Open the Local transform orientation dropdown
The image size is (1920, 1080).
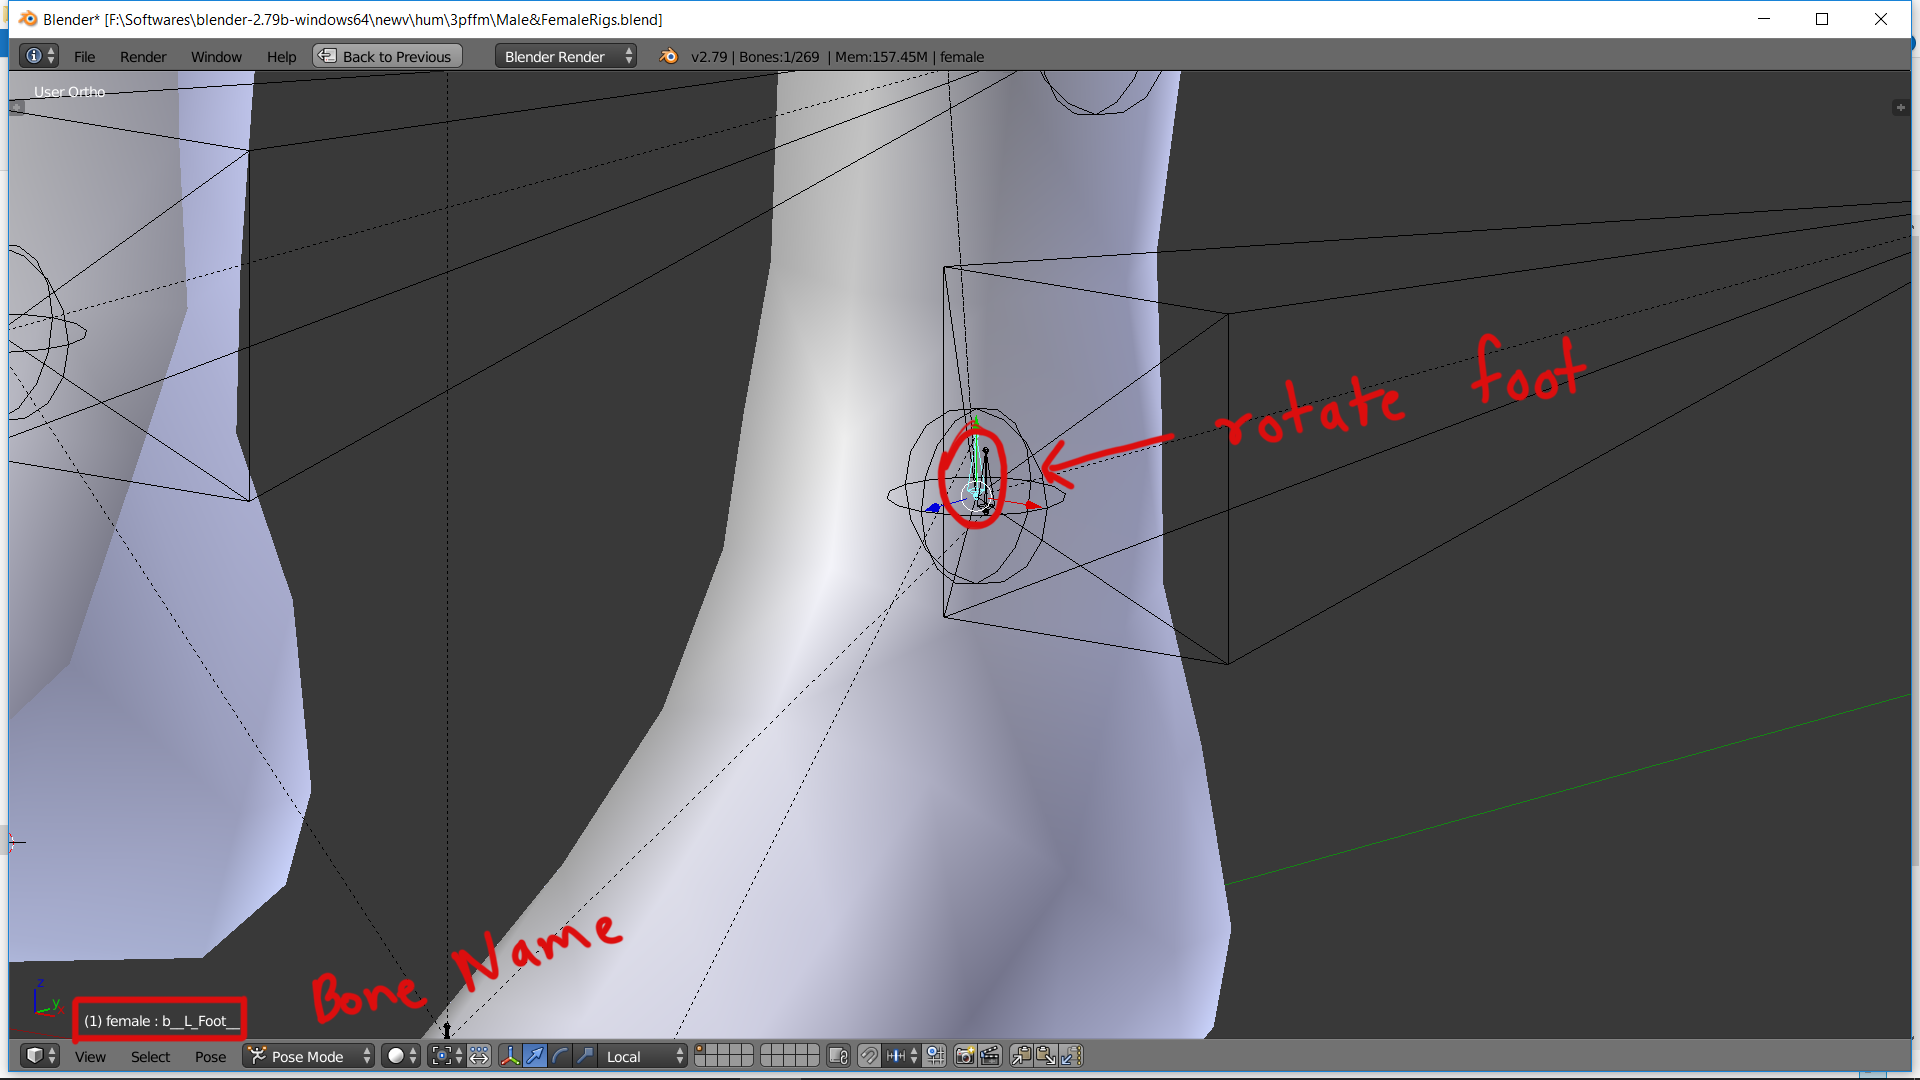[643, 1056]
